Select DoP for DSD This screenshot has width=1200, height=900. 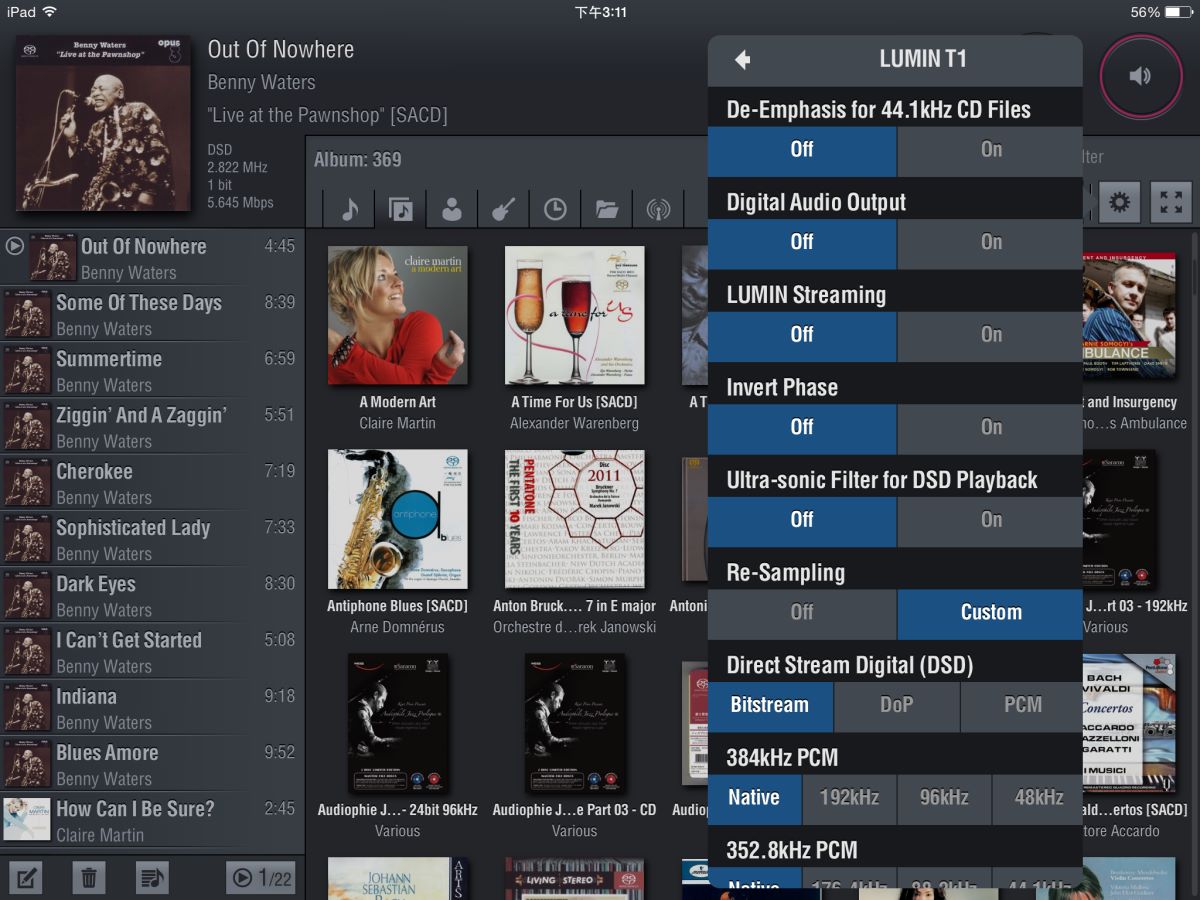tap(897, 705)
